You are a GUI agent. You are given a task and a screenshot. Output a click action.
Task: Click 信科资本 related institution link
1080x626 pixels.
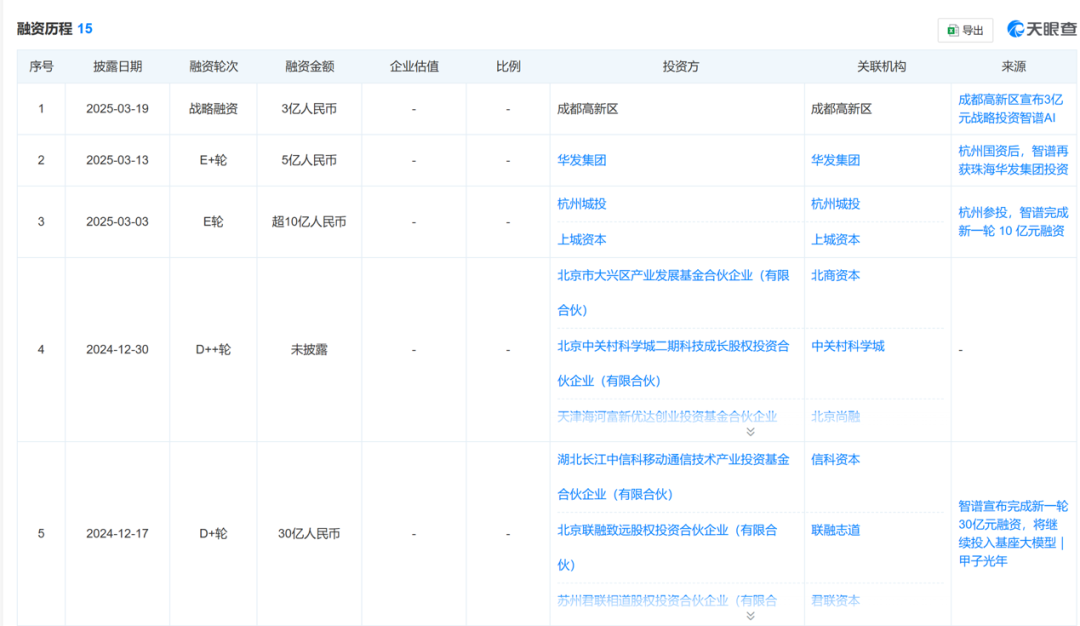click(x=835, y=460)
